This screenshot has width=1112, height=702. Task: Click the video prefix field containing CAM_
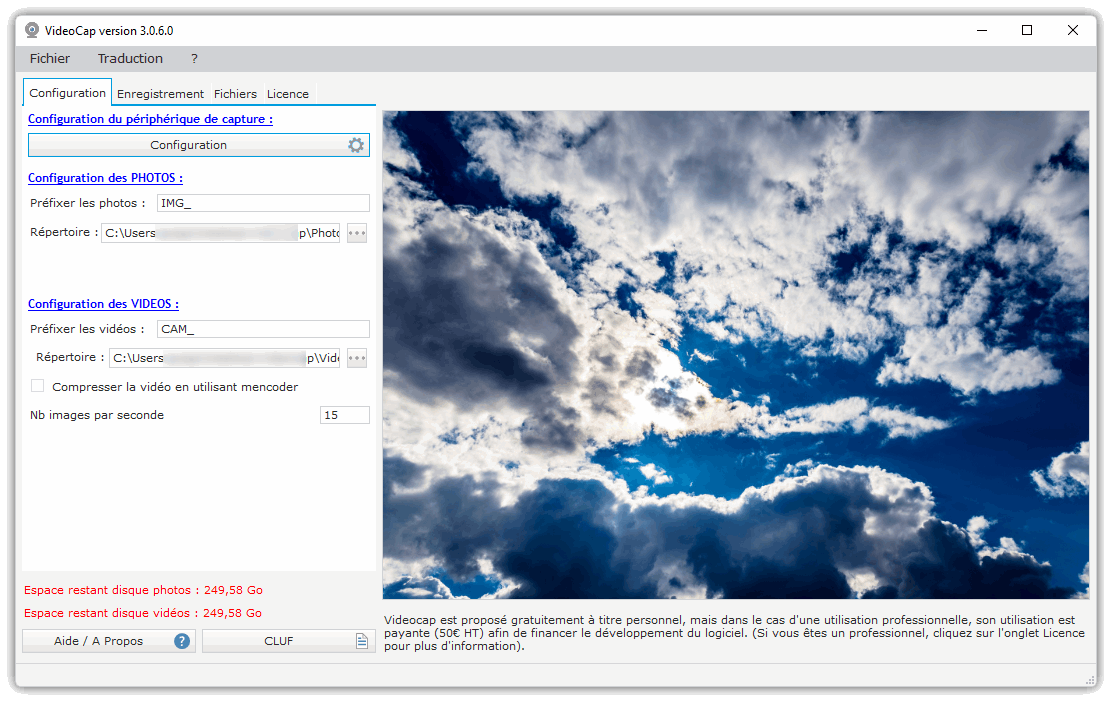coord(263,329)
